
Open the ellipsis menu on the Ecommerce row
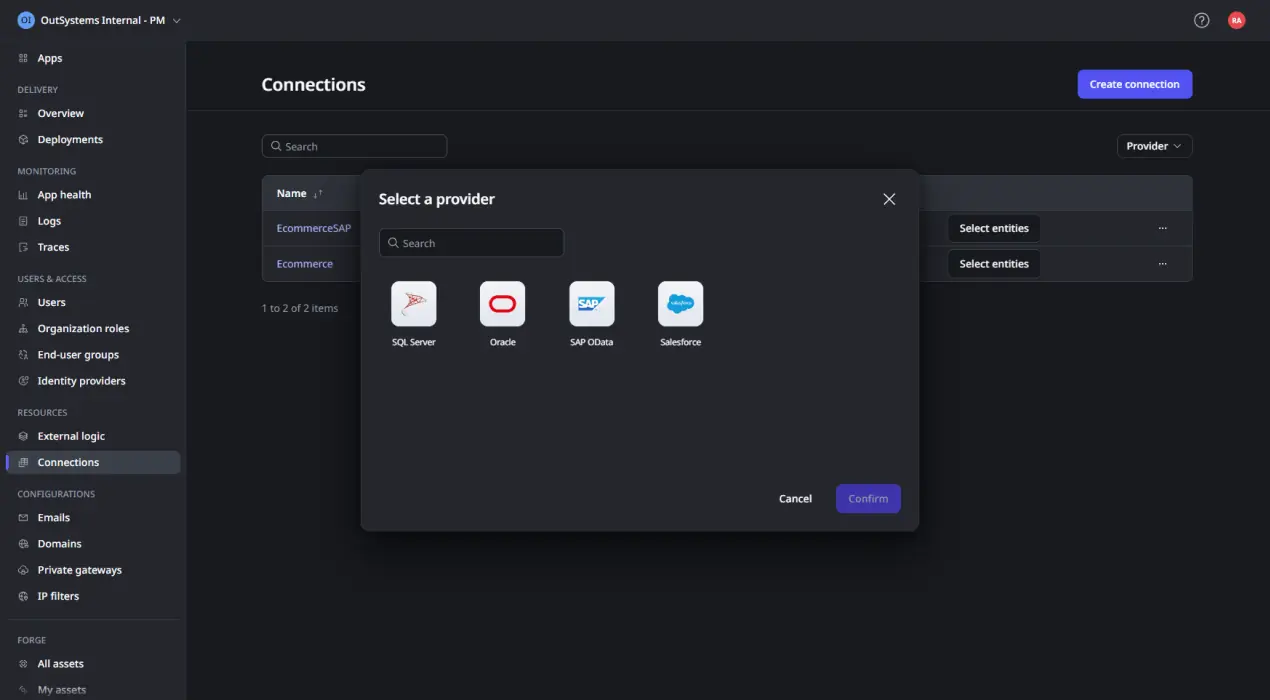[x=1162, y=263]
